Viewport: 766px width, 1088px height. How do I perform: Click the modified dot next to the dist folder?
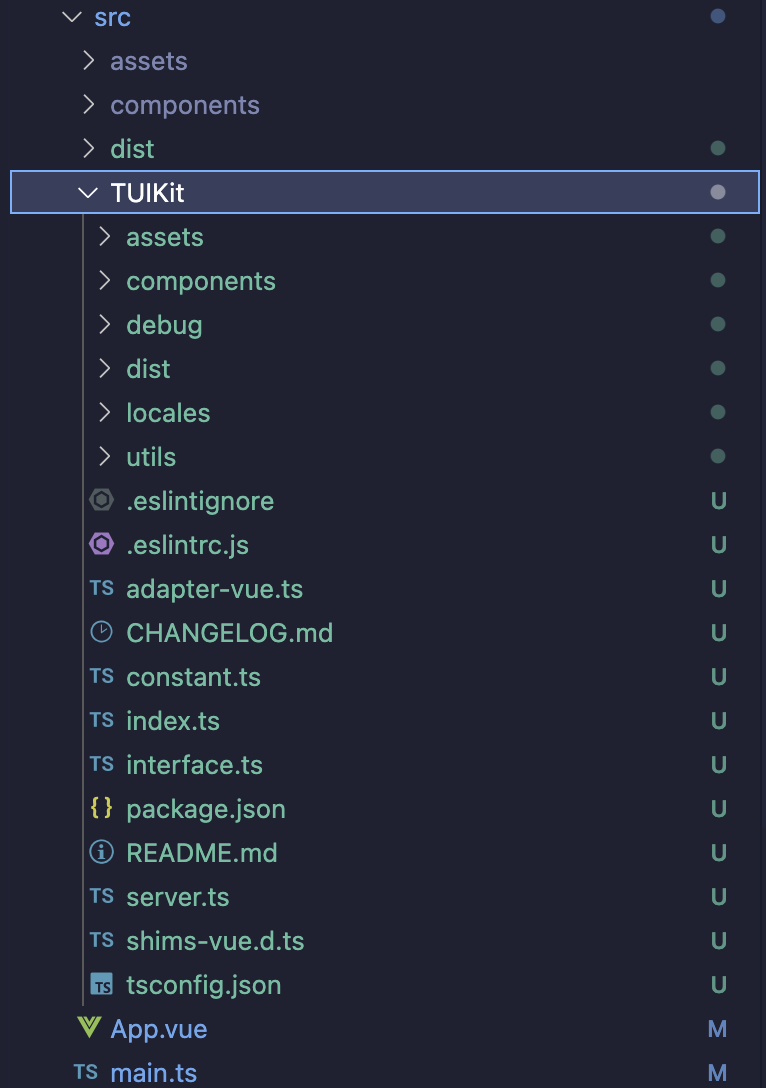[718, 148]
